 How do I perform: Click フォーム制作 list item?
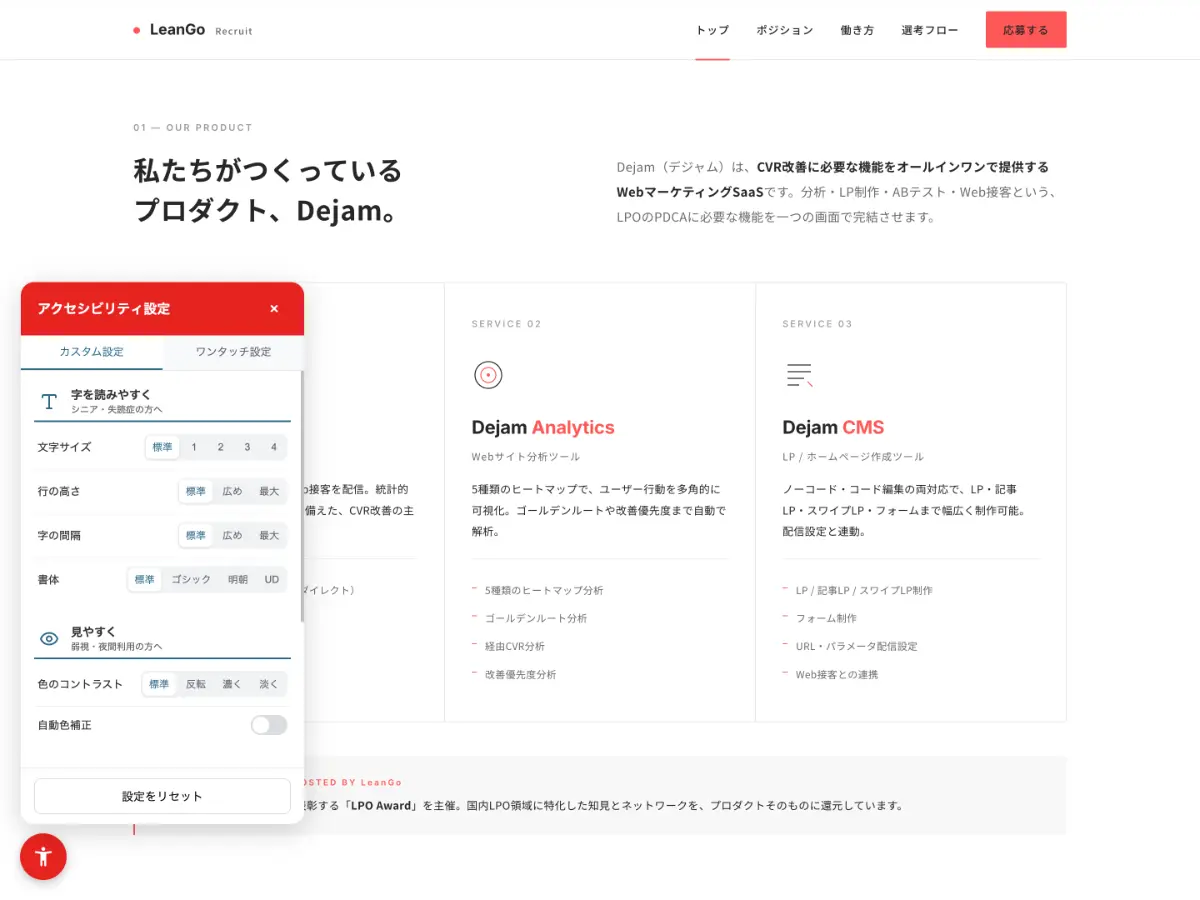[826, 618]
